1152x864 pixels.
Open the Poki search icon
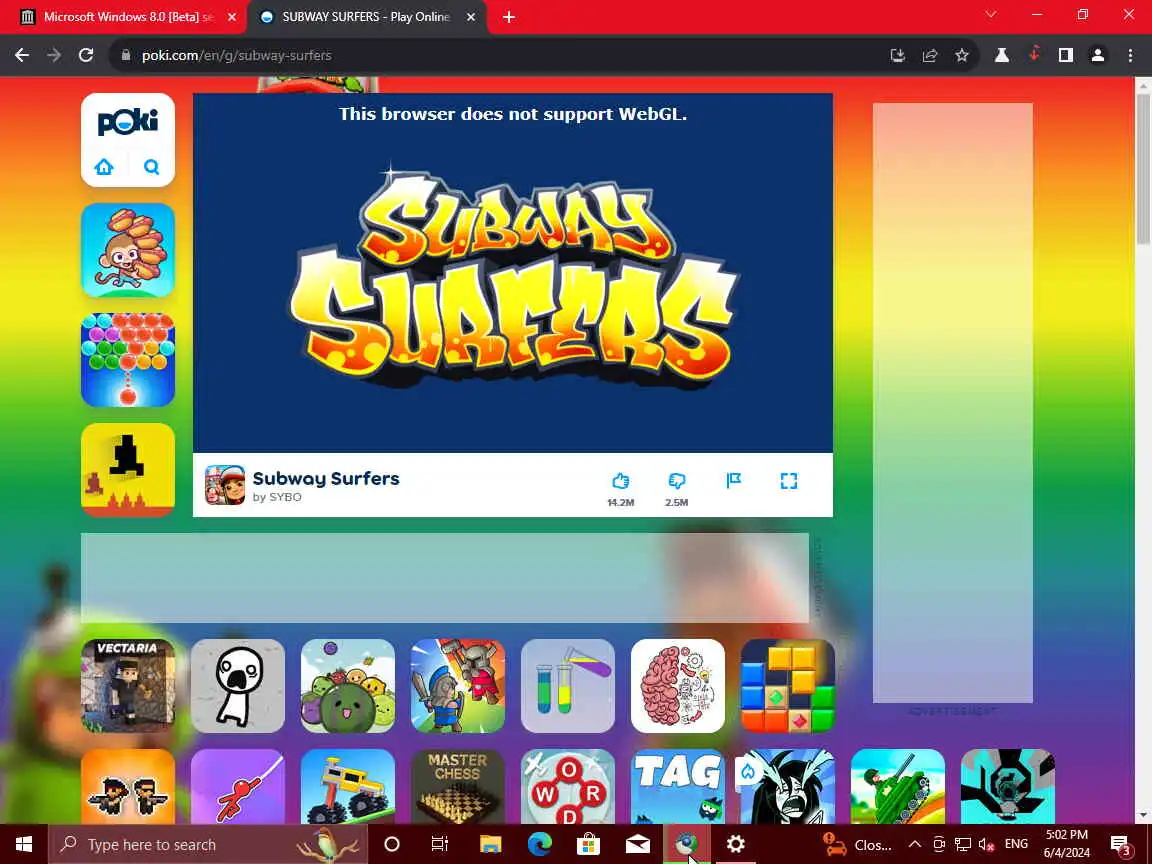151,167
